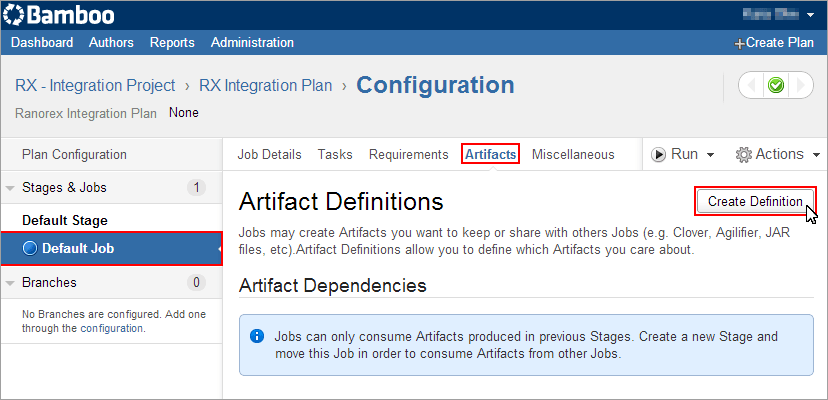Image resolution: width=828 pixels, height=400 pixels.
Task: Click green successful build status icon
Action: pyautogui.click(x=776, y=85)
